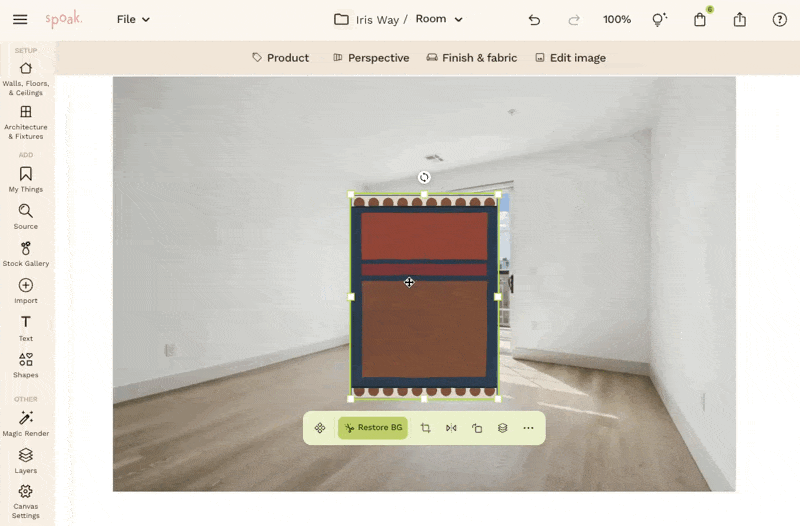Share or export the design
Screen dimensions: 800x526
pyautogui.click(x=739, y=19)
